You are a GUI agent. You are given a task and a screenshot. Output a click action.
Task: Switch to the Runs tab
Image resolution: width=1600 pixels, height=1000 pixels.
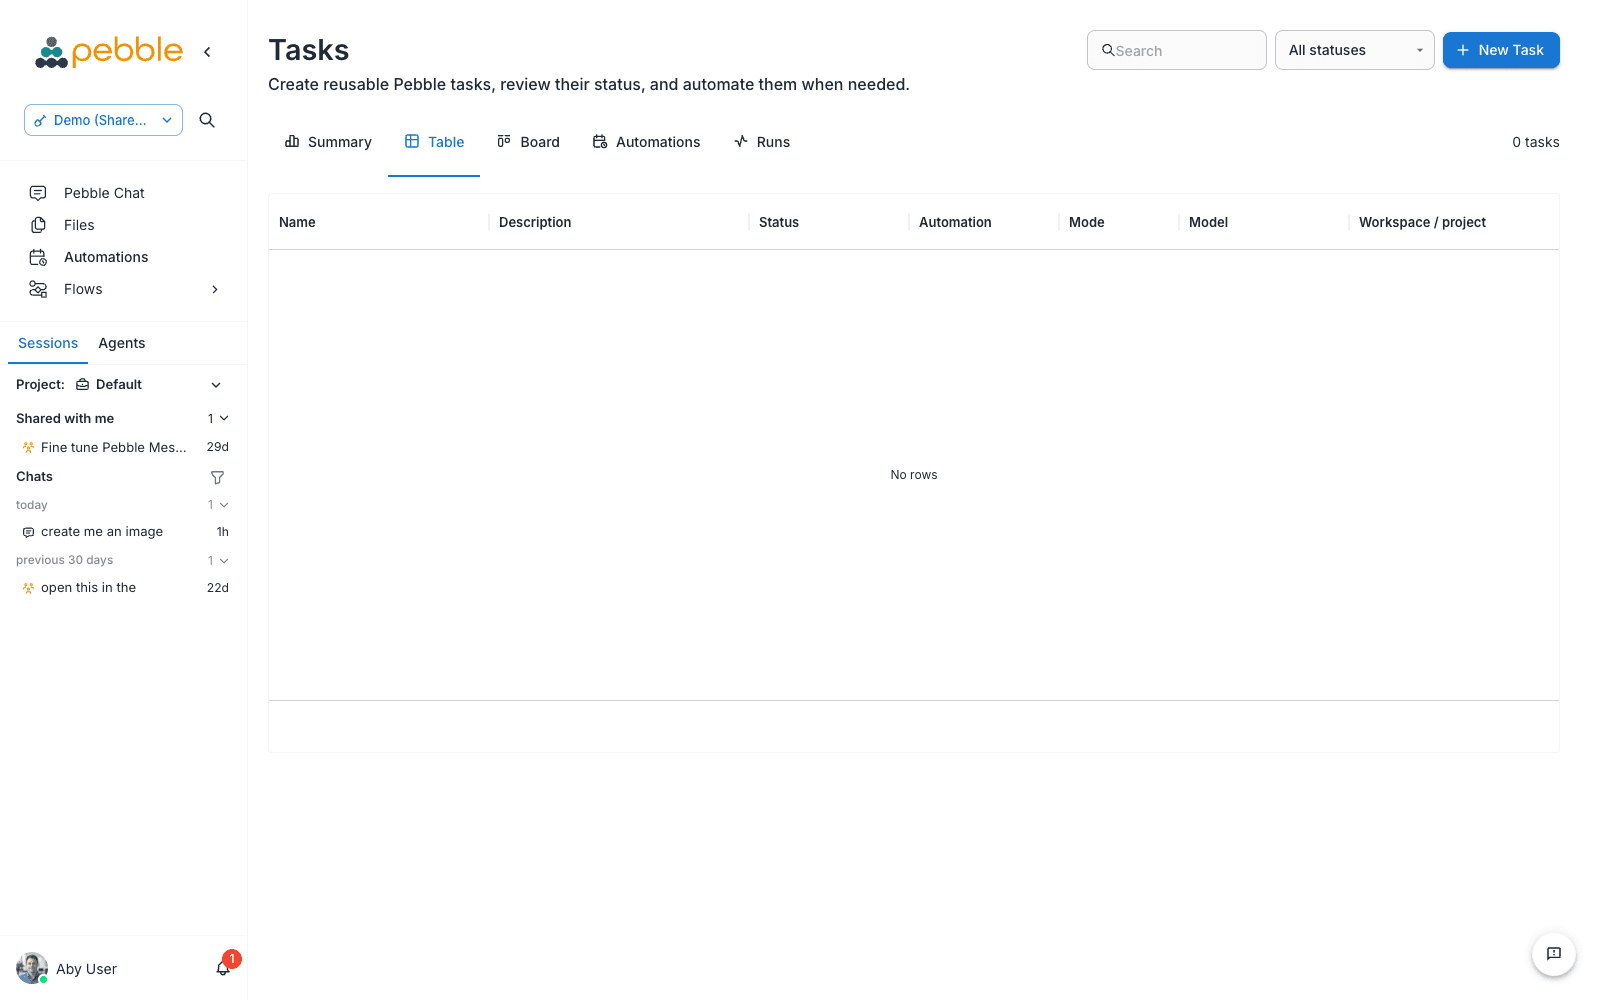click(762, 142)
